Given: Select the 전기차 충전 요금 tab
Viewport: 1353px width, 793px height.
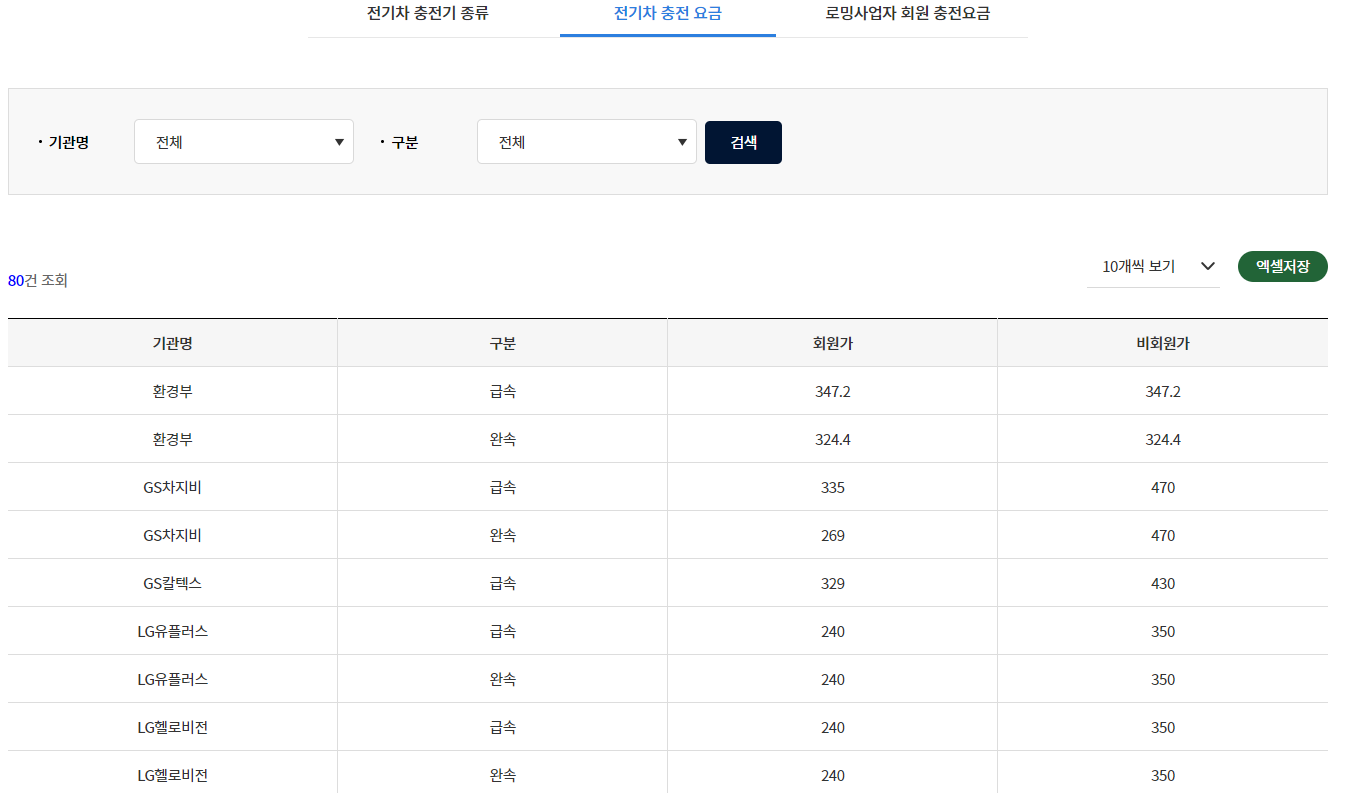Looking at the screenshot, I should tap(667, 14).
